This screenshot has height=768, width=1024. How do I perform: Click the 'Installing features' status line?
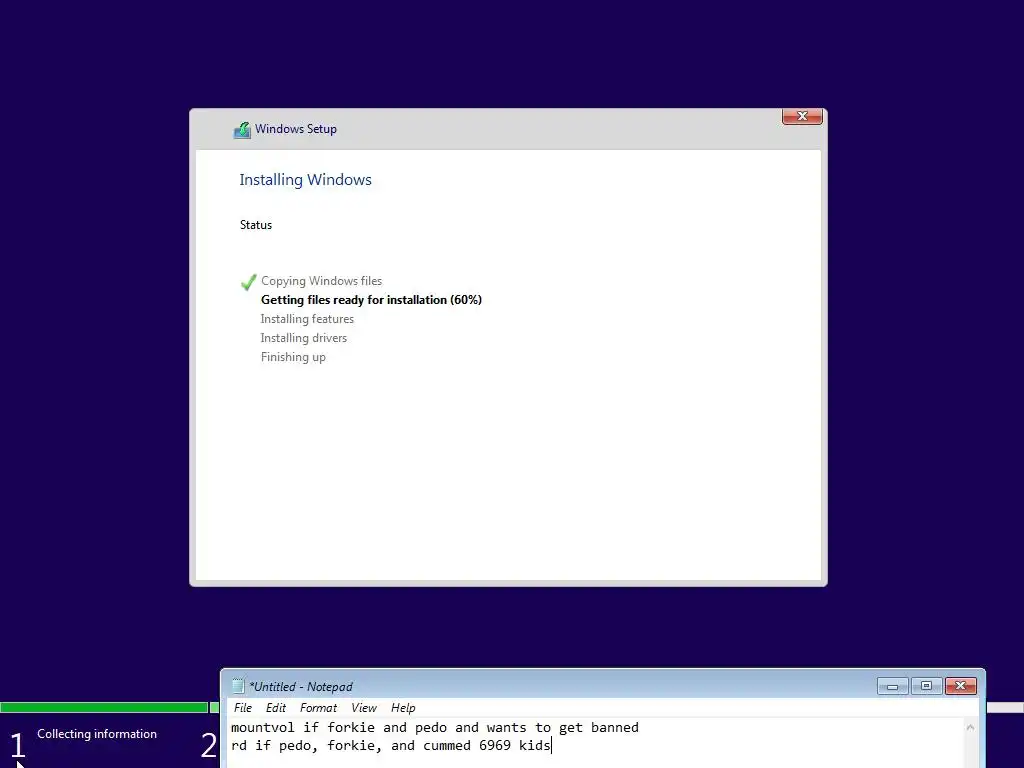(x=307, y=319)
